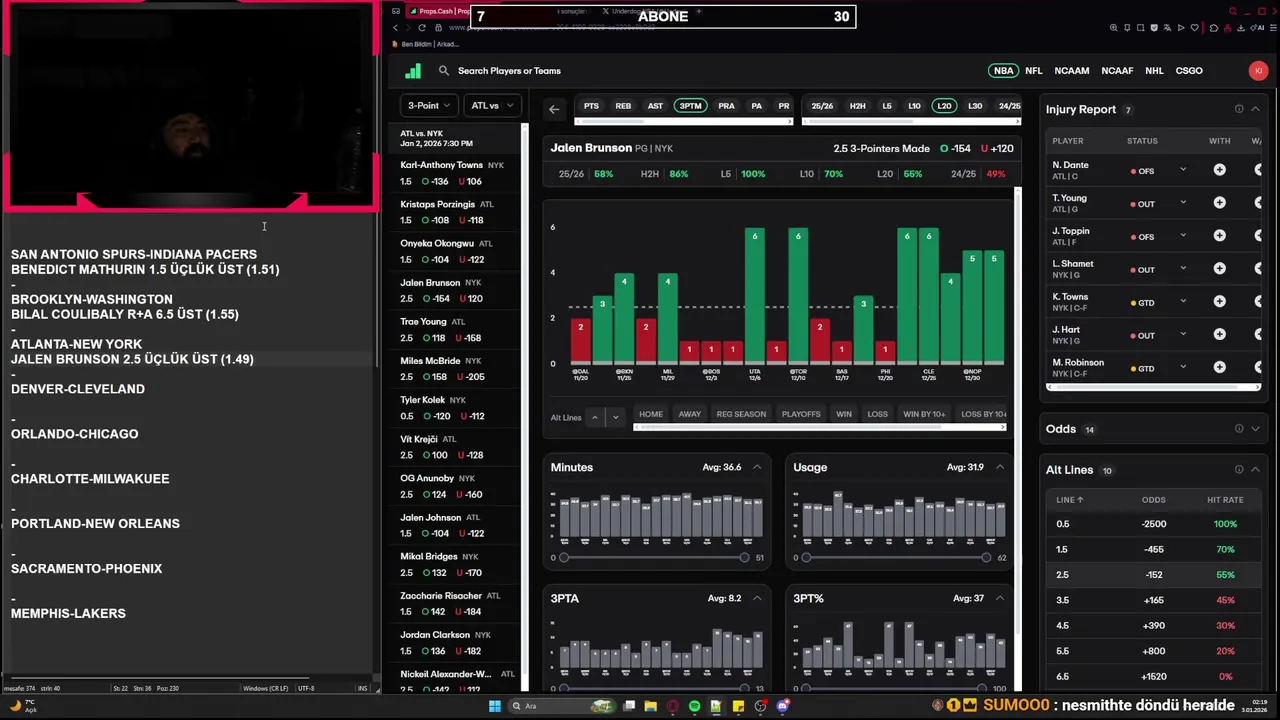This screenshot has height=720, width=1280.
Task: Click the Alt Lines panel info icon
Action: [1239, 470]
